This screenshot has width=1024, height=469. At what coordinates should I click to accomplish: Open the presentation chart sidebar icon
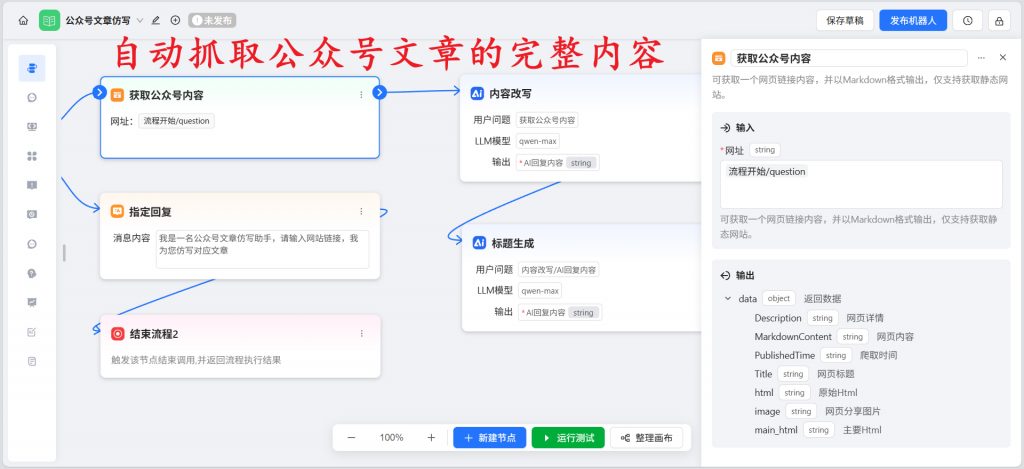point(32,302)
